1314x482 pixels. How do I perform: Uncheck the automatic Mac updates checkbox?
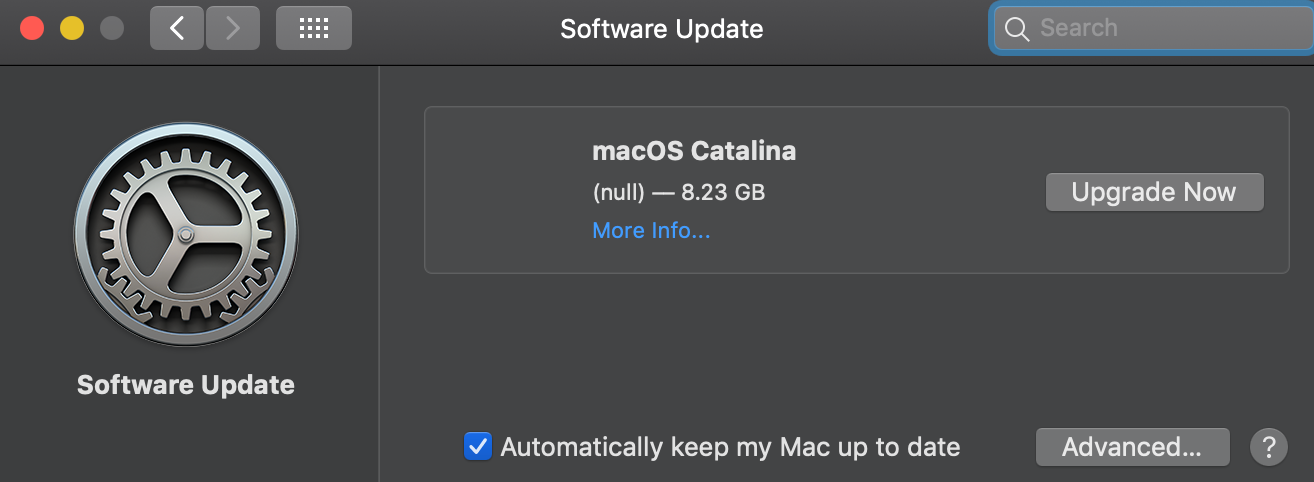click(x=478, y=446)
